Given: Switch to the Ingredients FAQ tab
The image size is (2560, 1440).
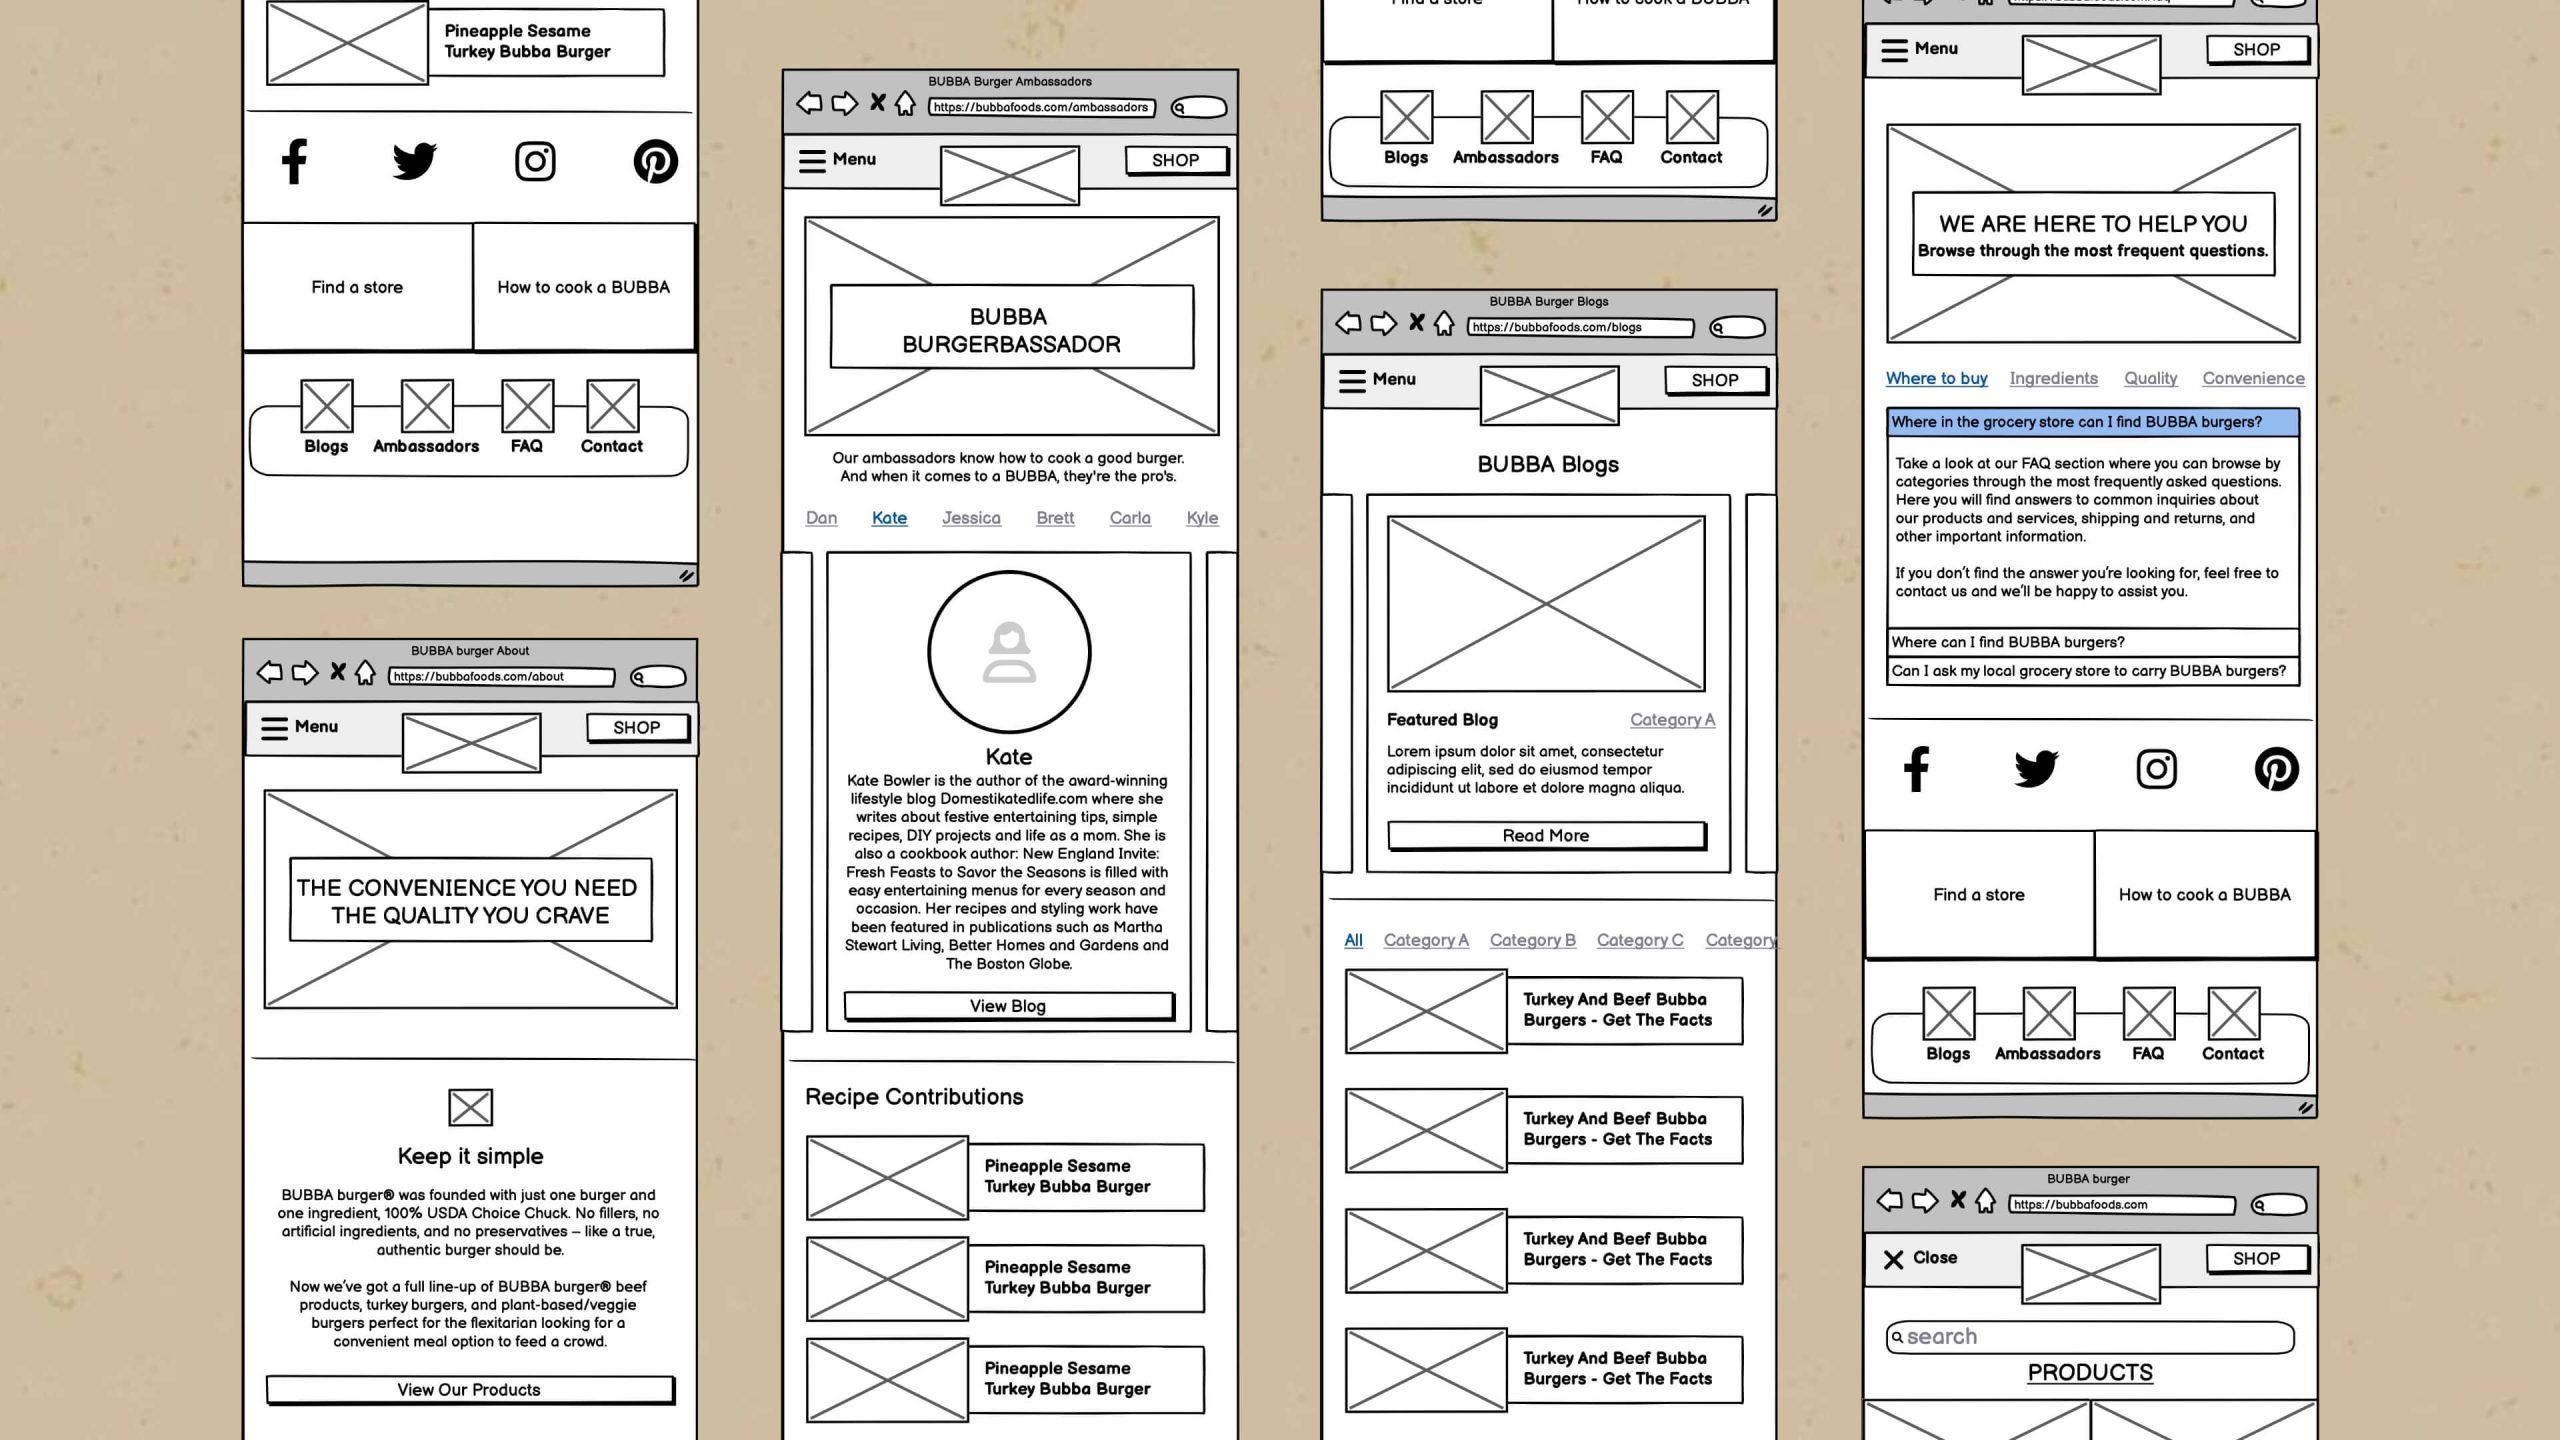Looking at the screenshot, I should pos(2053,378).
